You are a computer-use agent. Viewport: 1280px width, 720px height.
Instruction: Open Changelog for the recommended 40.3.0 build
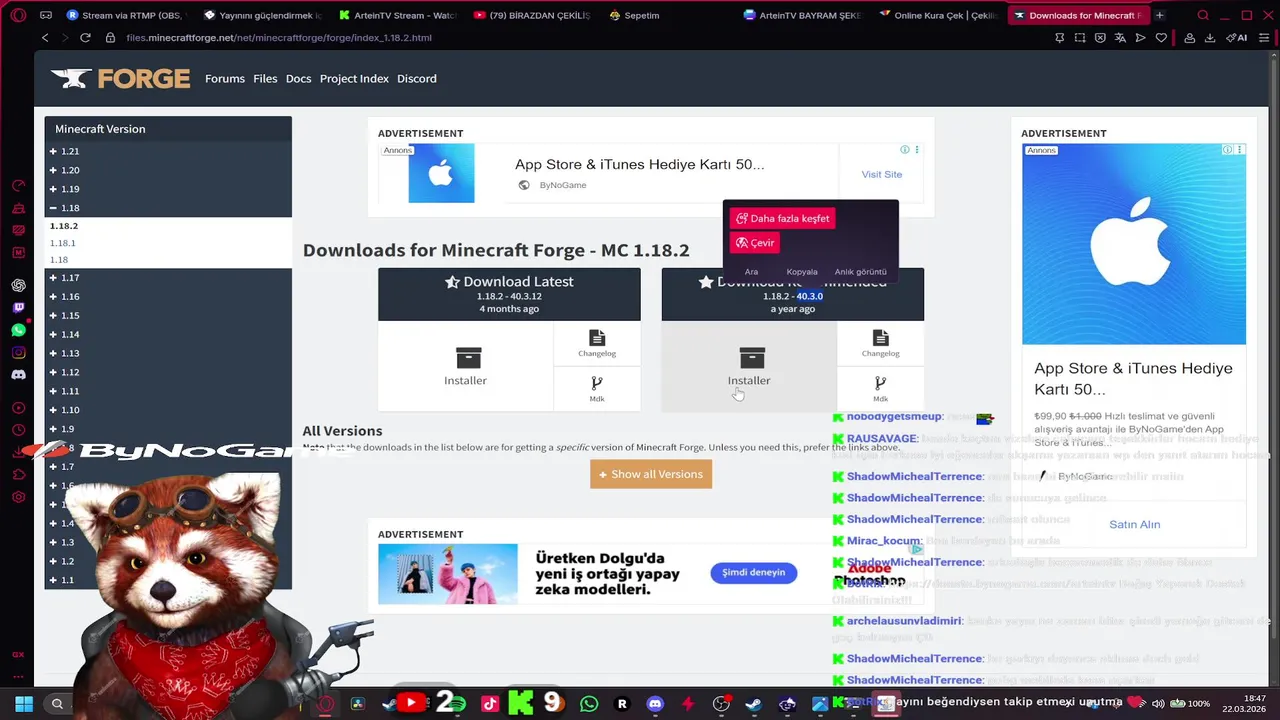pyautogui.click(x=880, y=343)
